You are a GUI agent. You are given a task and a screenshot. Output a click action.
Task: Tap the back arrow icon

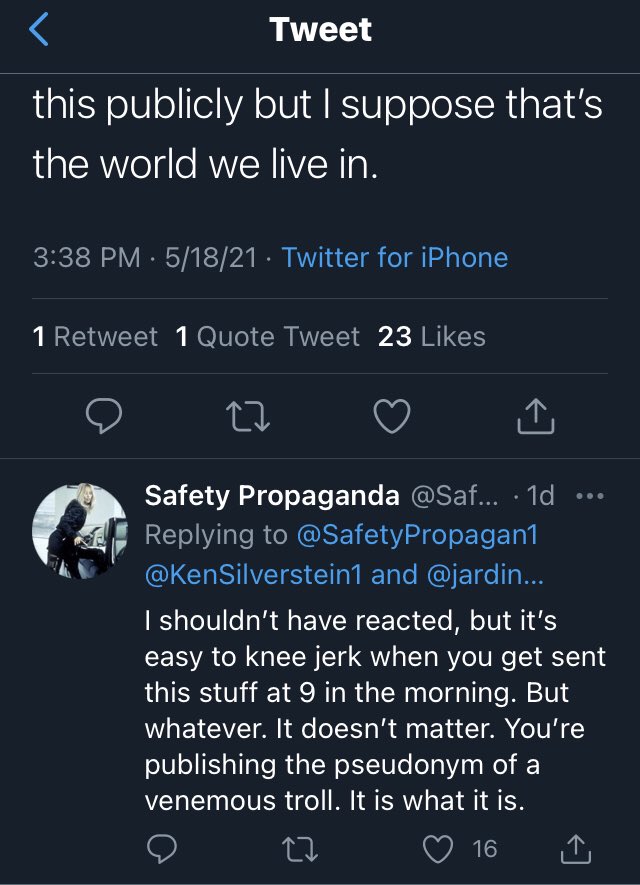pyautogui.click(x=40, y=31)
